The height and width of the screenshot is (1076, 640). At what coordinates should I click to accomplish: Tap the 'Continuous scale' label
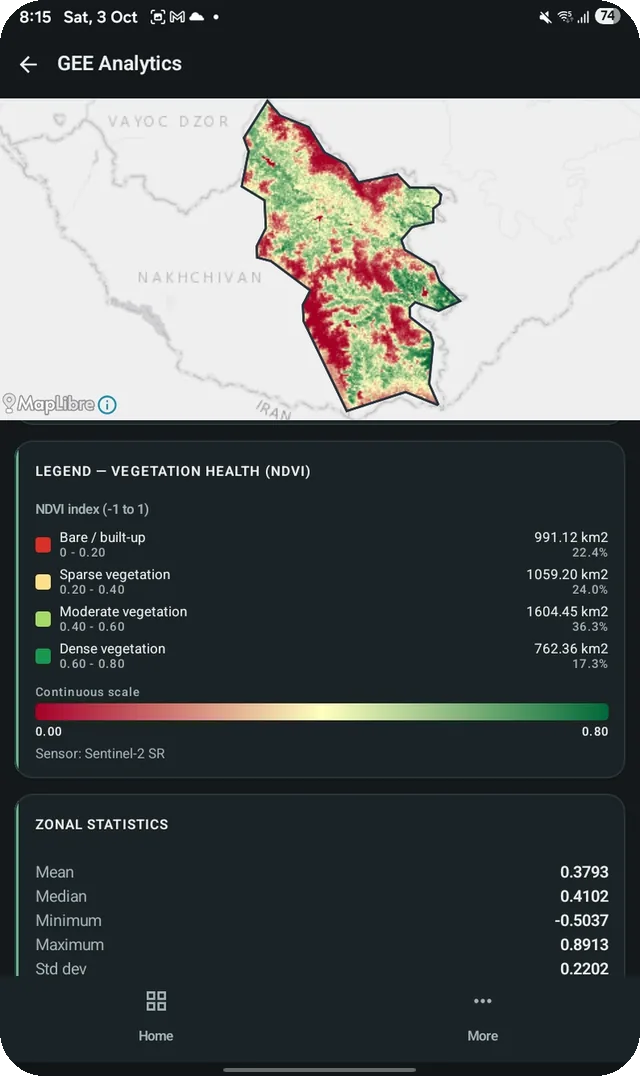pos(87,692)
